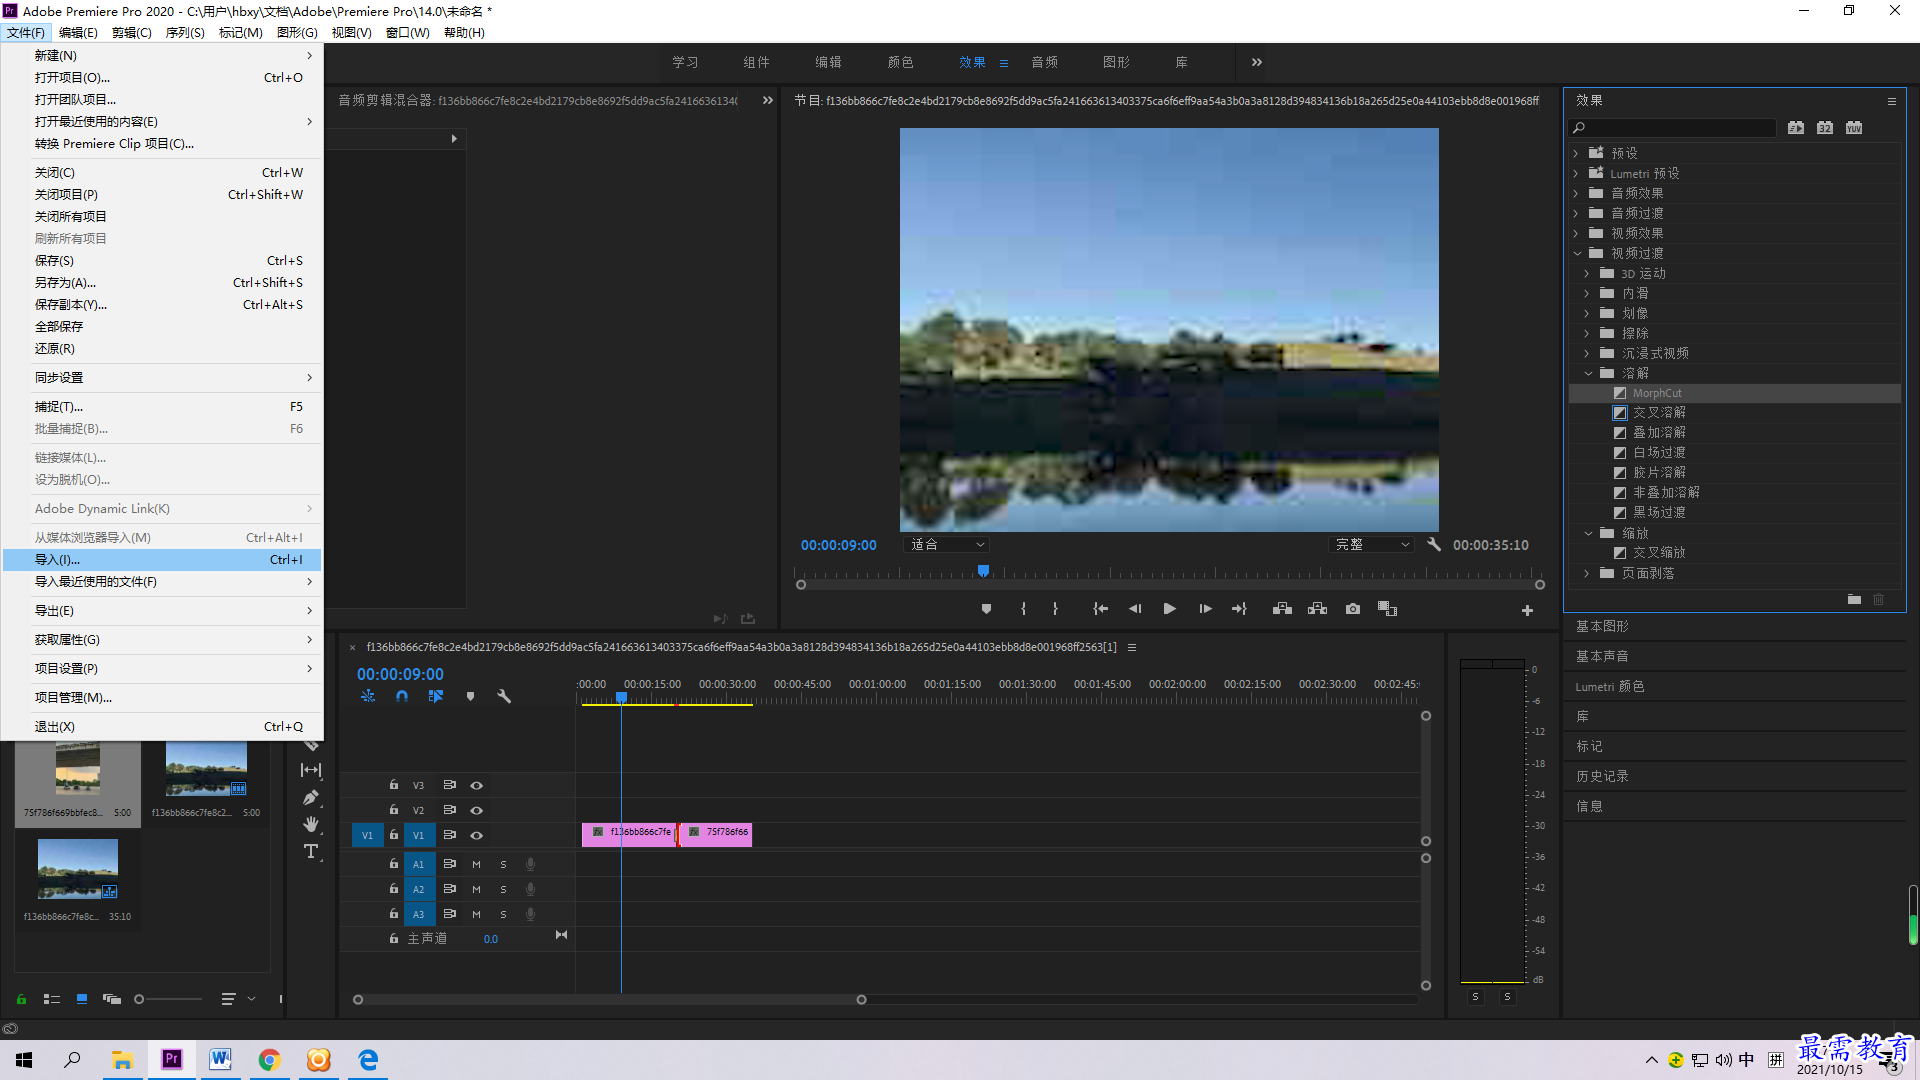
Task: Toggle Snap magnet icon in the timeline
Action: pyautogui.click(x=402, y=696)
